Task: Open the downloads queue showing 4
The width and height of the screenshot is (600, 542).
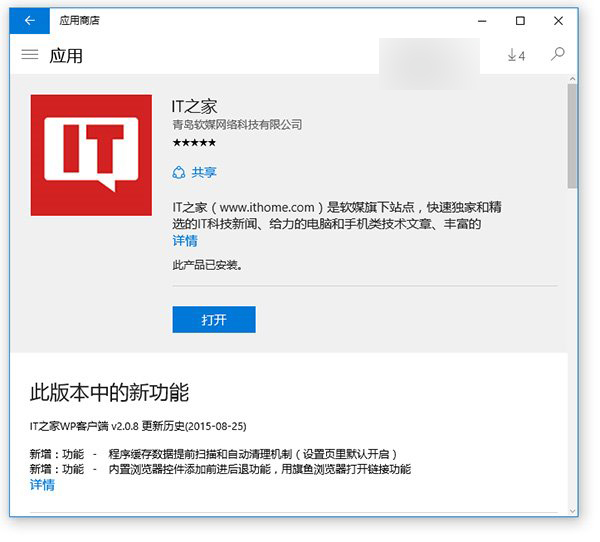Action: (516, 55)
